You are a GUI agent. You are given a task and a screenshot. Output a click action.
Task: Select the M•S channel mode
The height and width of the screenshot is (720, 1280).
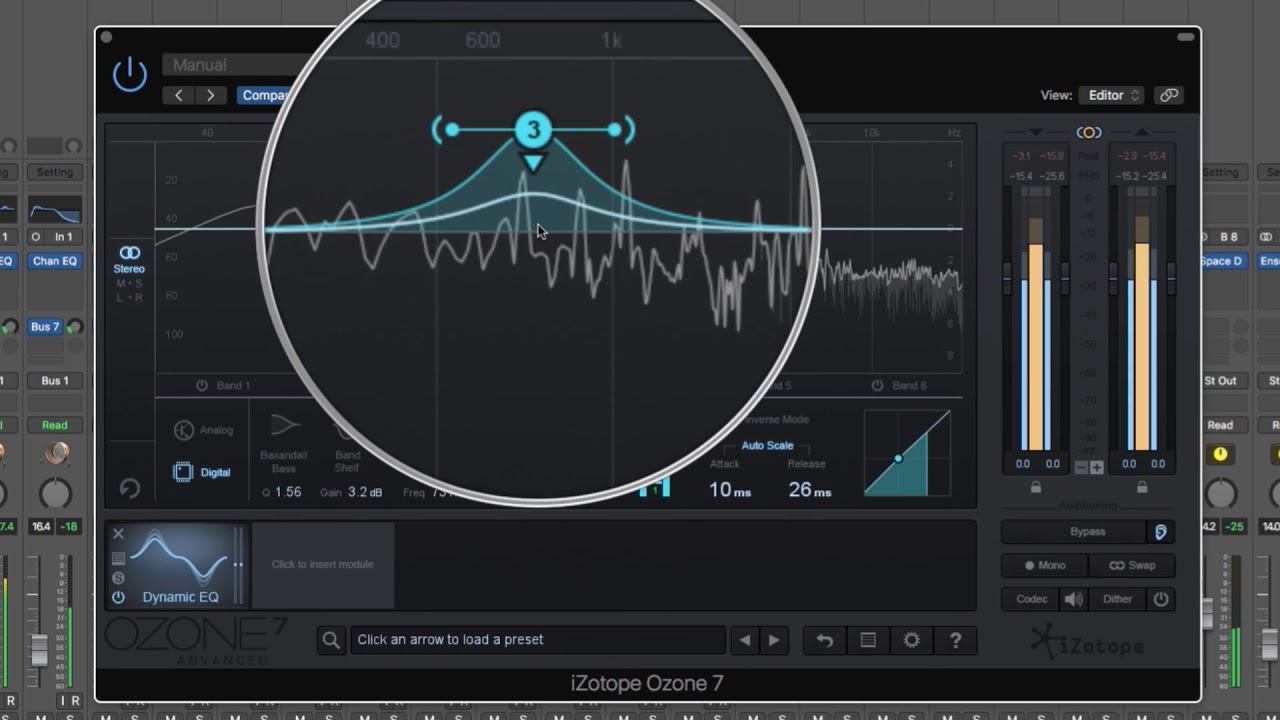[x=129, y=283]
